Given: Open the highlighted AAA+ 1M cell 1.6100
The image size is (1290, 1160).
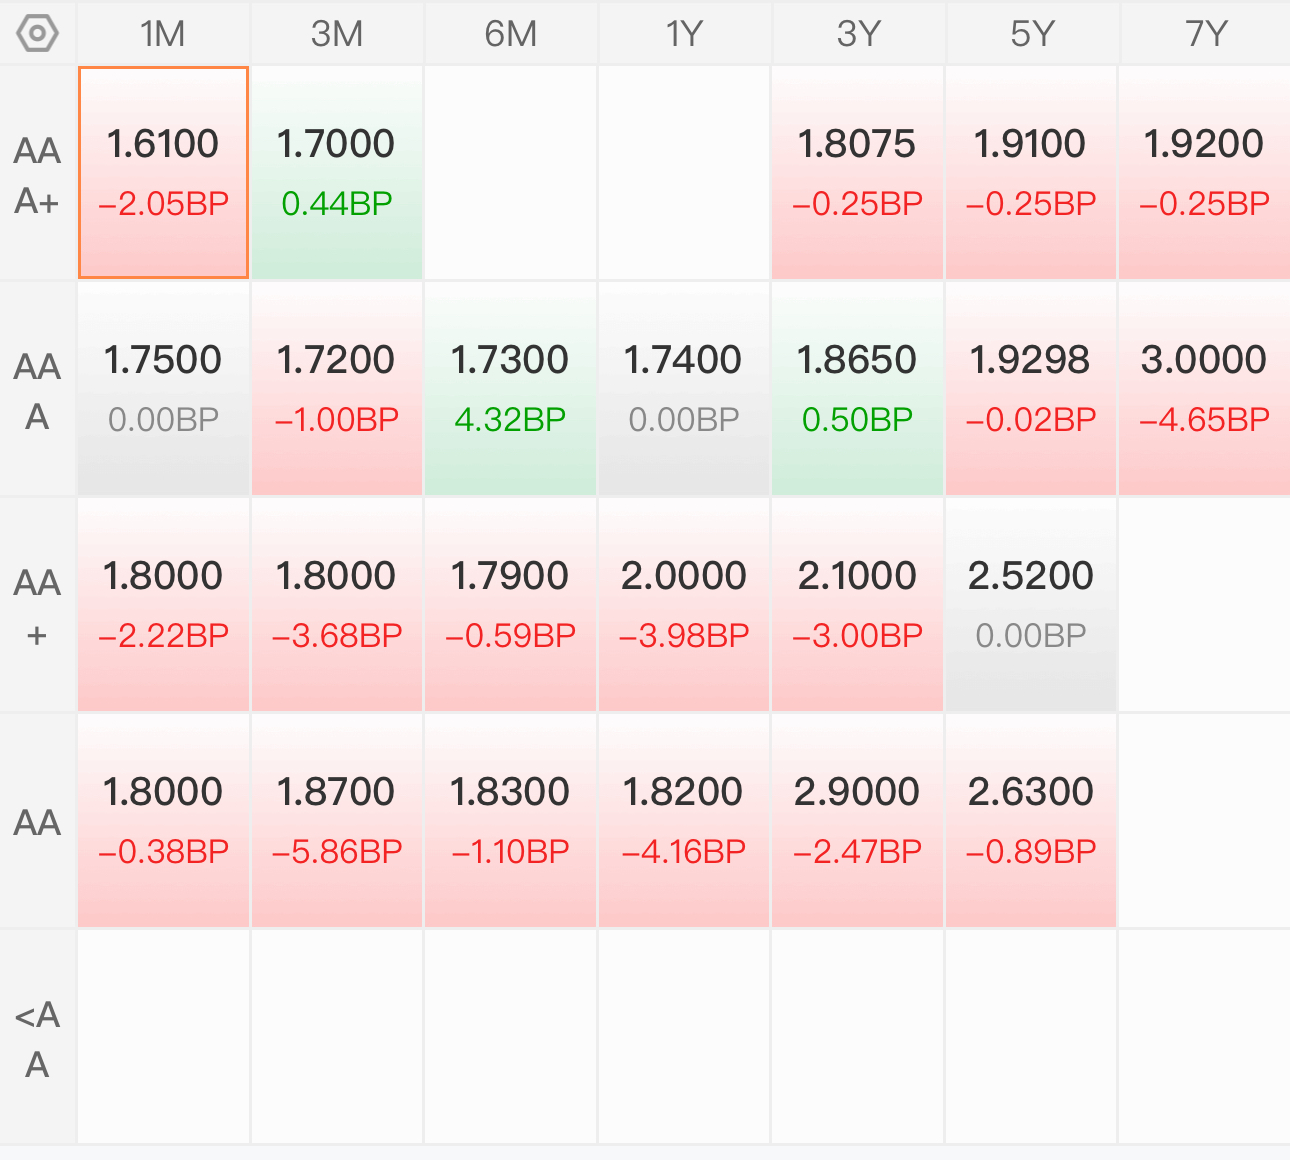Looking at the screenshot, I should 163,173.
